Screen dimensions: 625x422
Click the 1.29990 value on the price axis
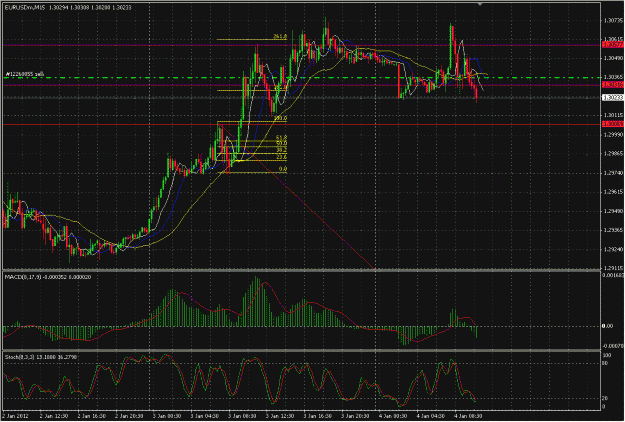click(613, 135)
